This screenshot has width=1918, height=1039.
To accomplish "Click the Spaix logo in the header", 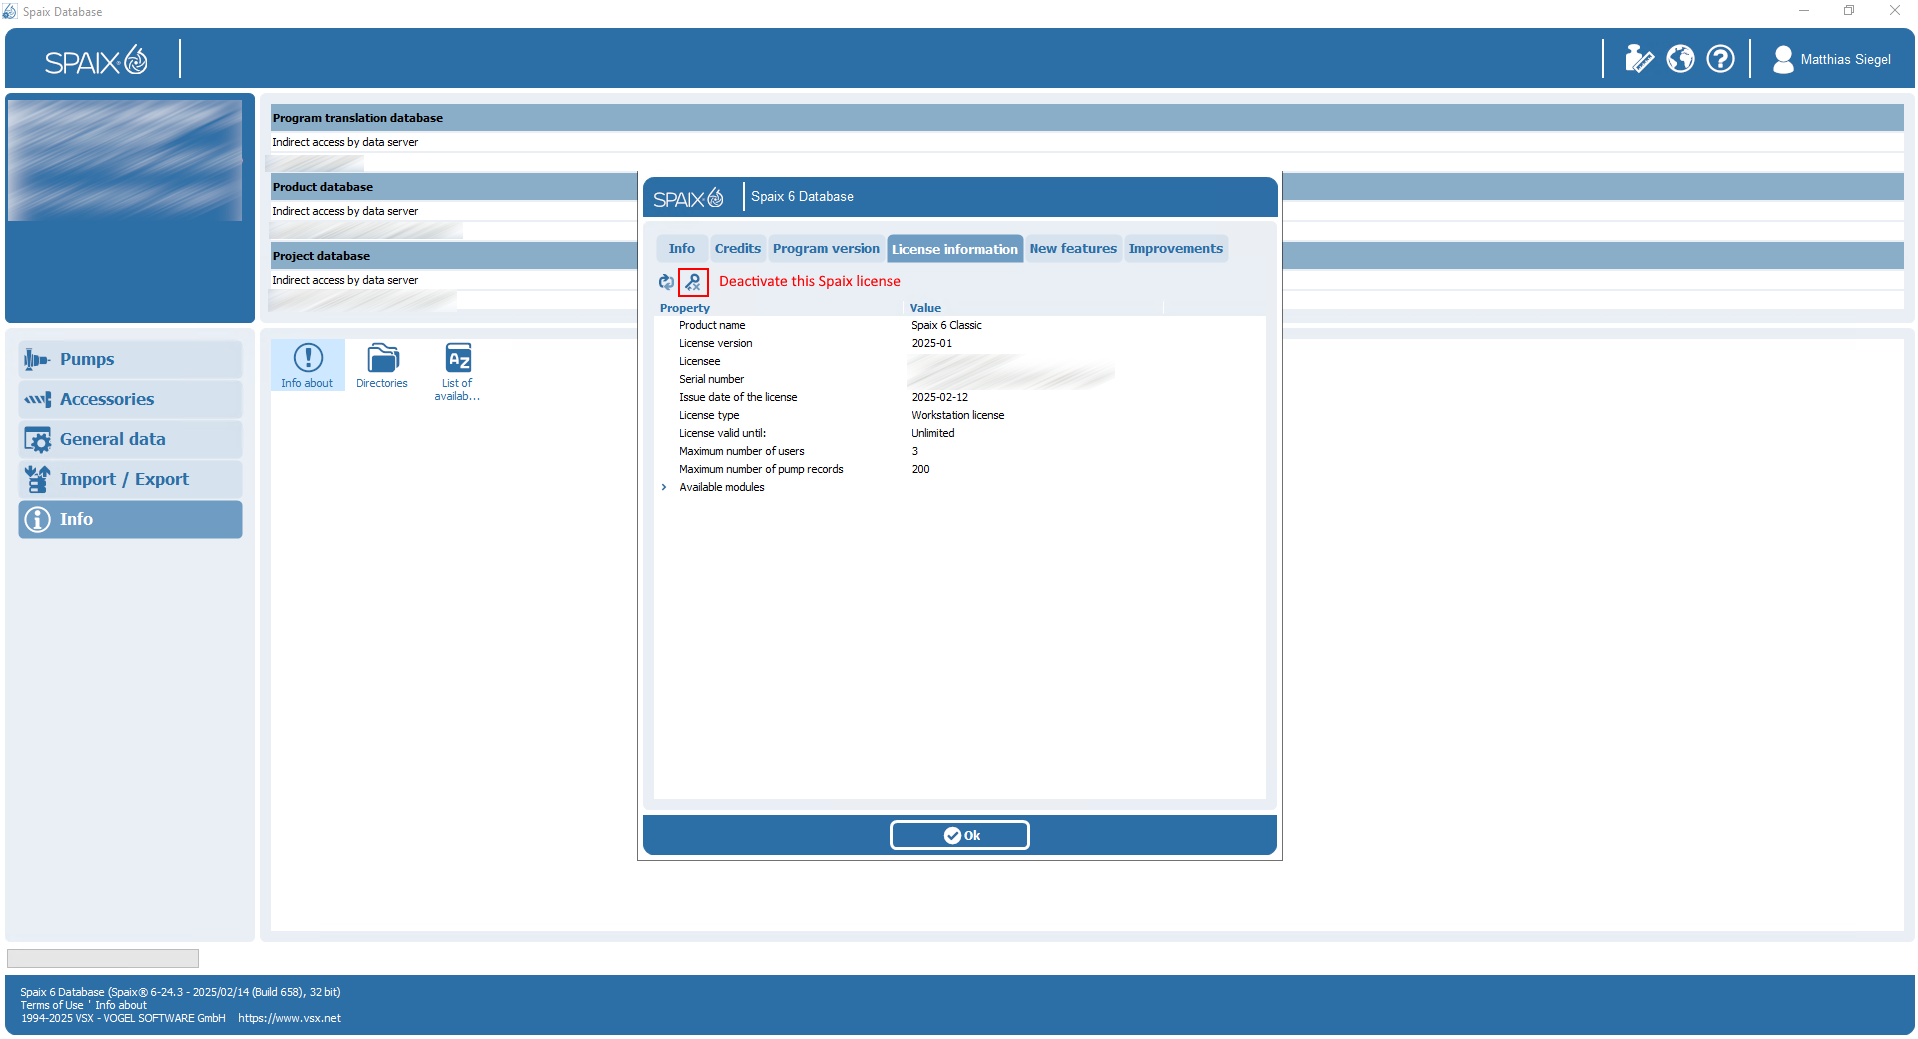I will point(96,61).
